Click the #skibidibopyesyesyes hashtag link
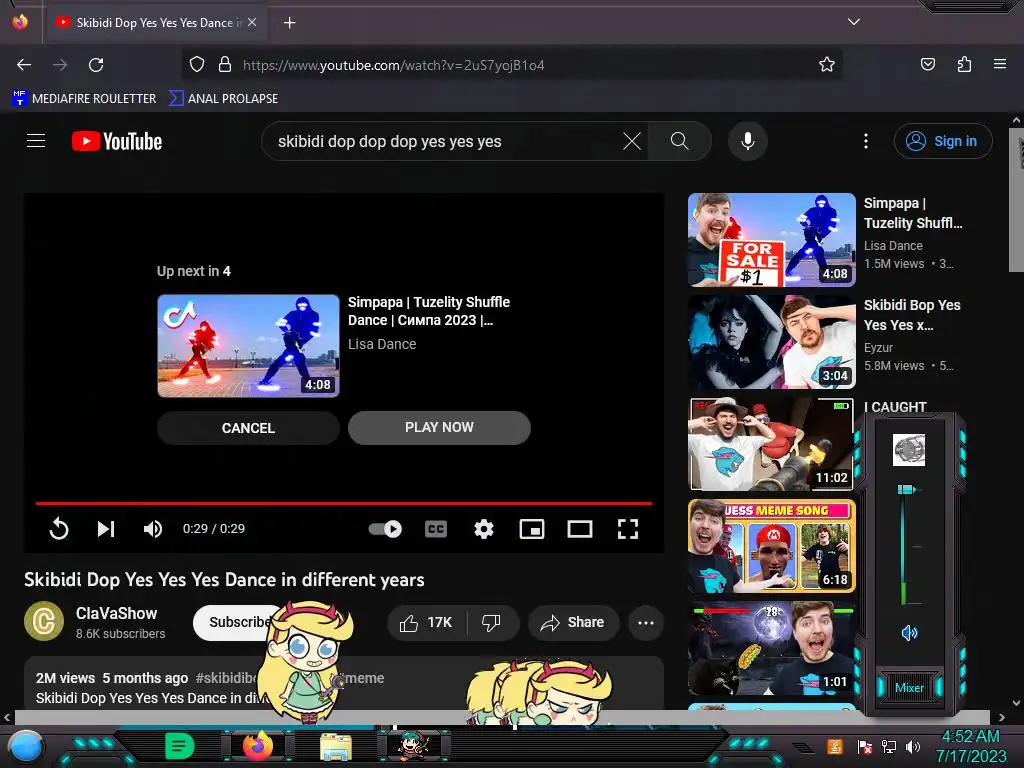This screenshot has height=768, width=1024. point(227,678)
